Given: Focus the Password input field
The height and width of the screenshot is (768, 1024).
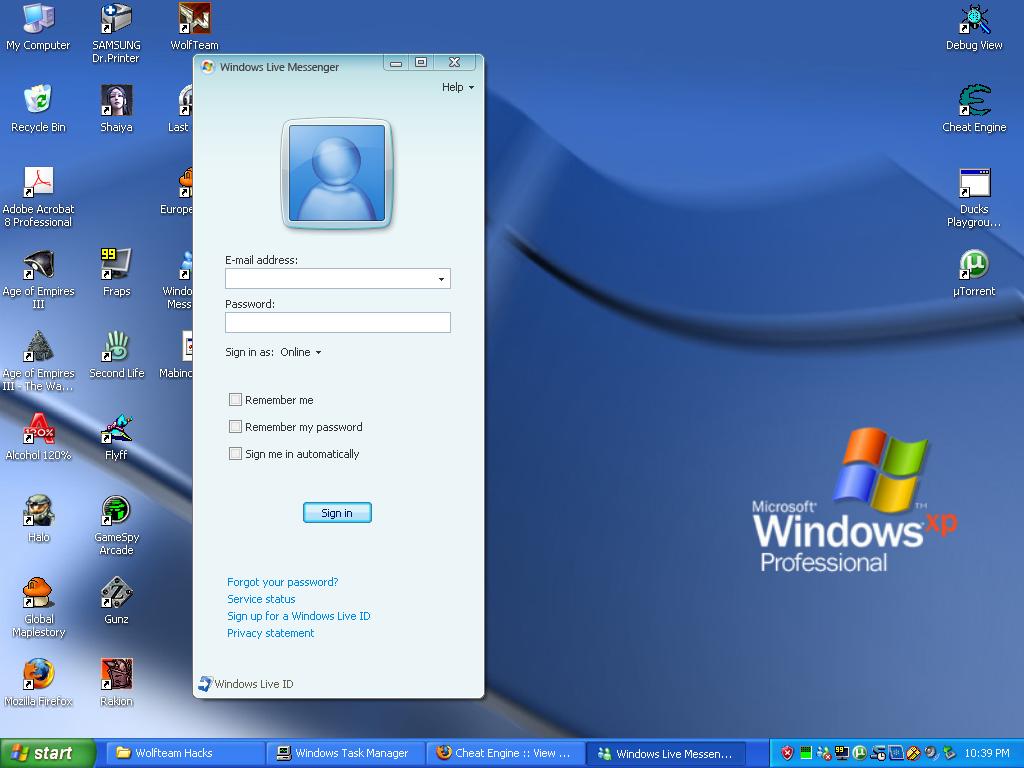Looking at the screenshot, I should [x=338, y=323].
